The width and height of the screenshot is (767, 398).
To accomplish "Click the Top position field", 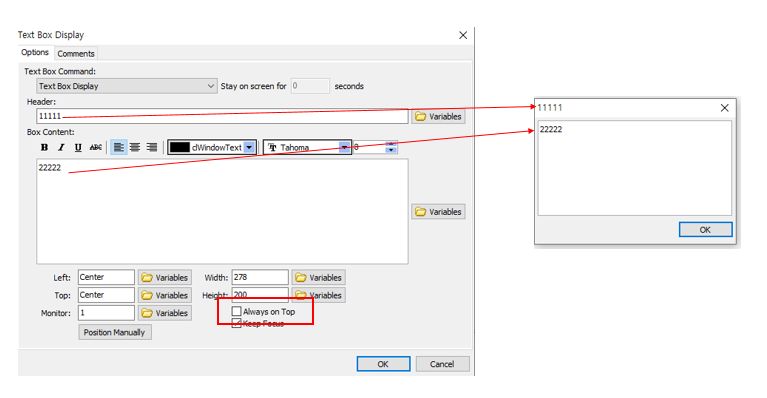I will pyautogui.click(x=106, y=295).
